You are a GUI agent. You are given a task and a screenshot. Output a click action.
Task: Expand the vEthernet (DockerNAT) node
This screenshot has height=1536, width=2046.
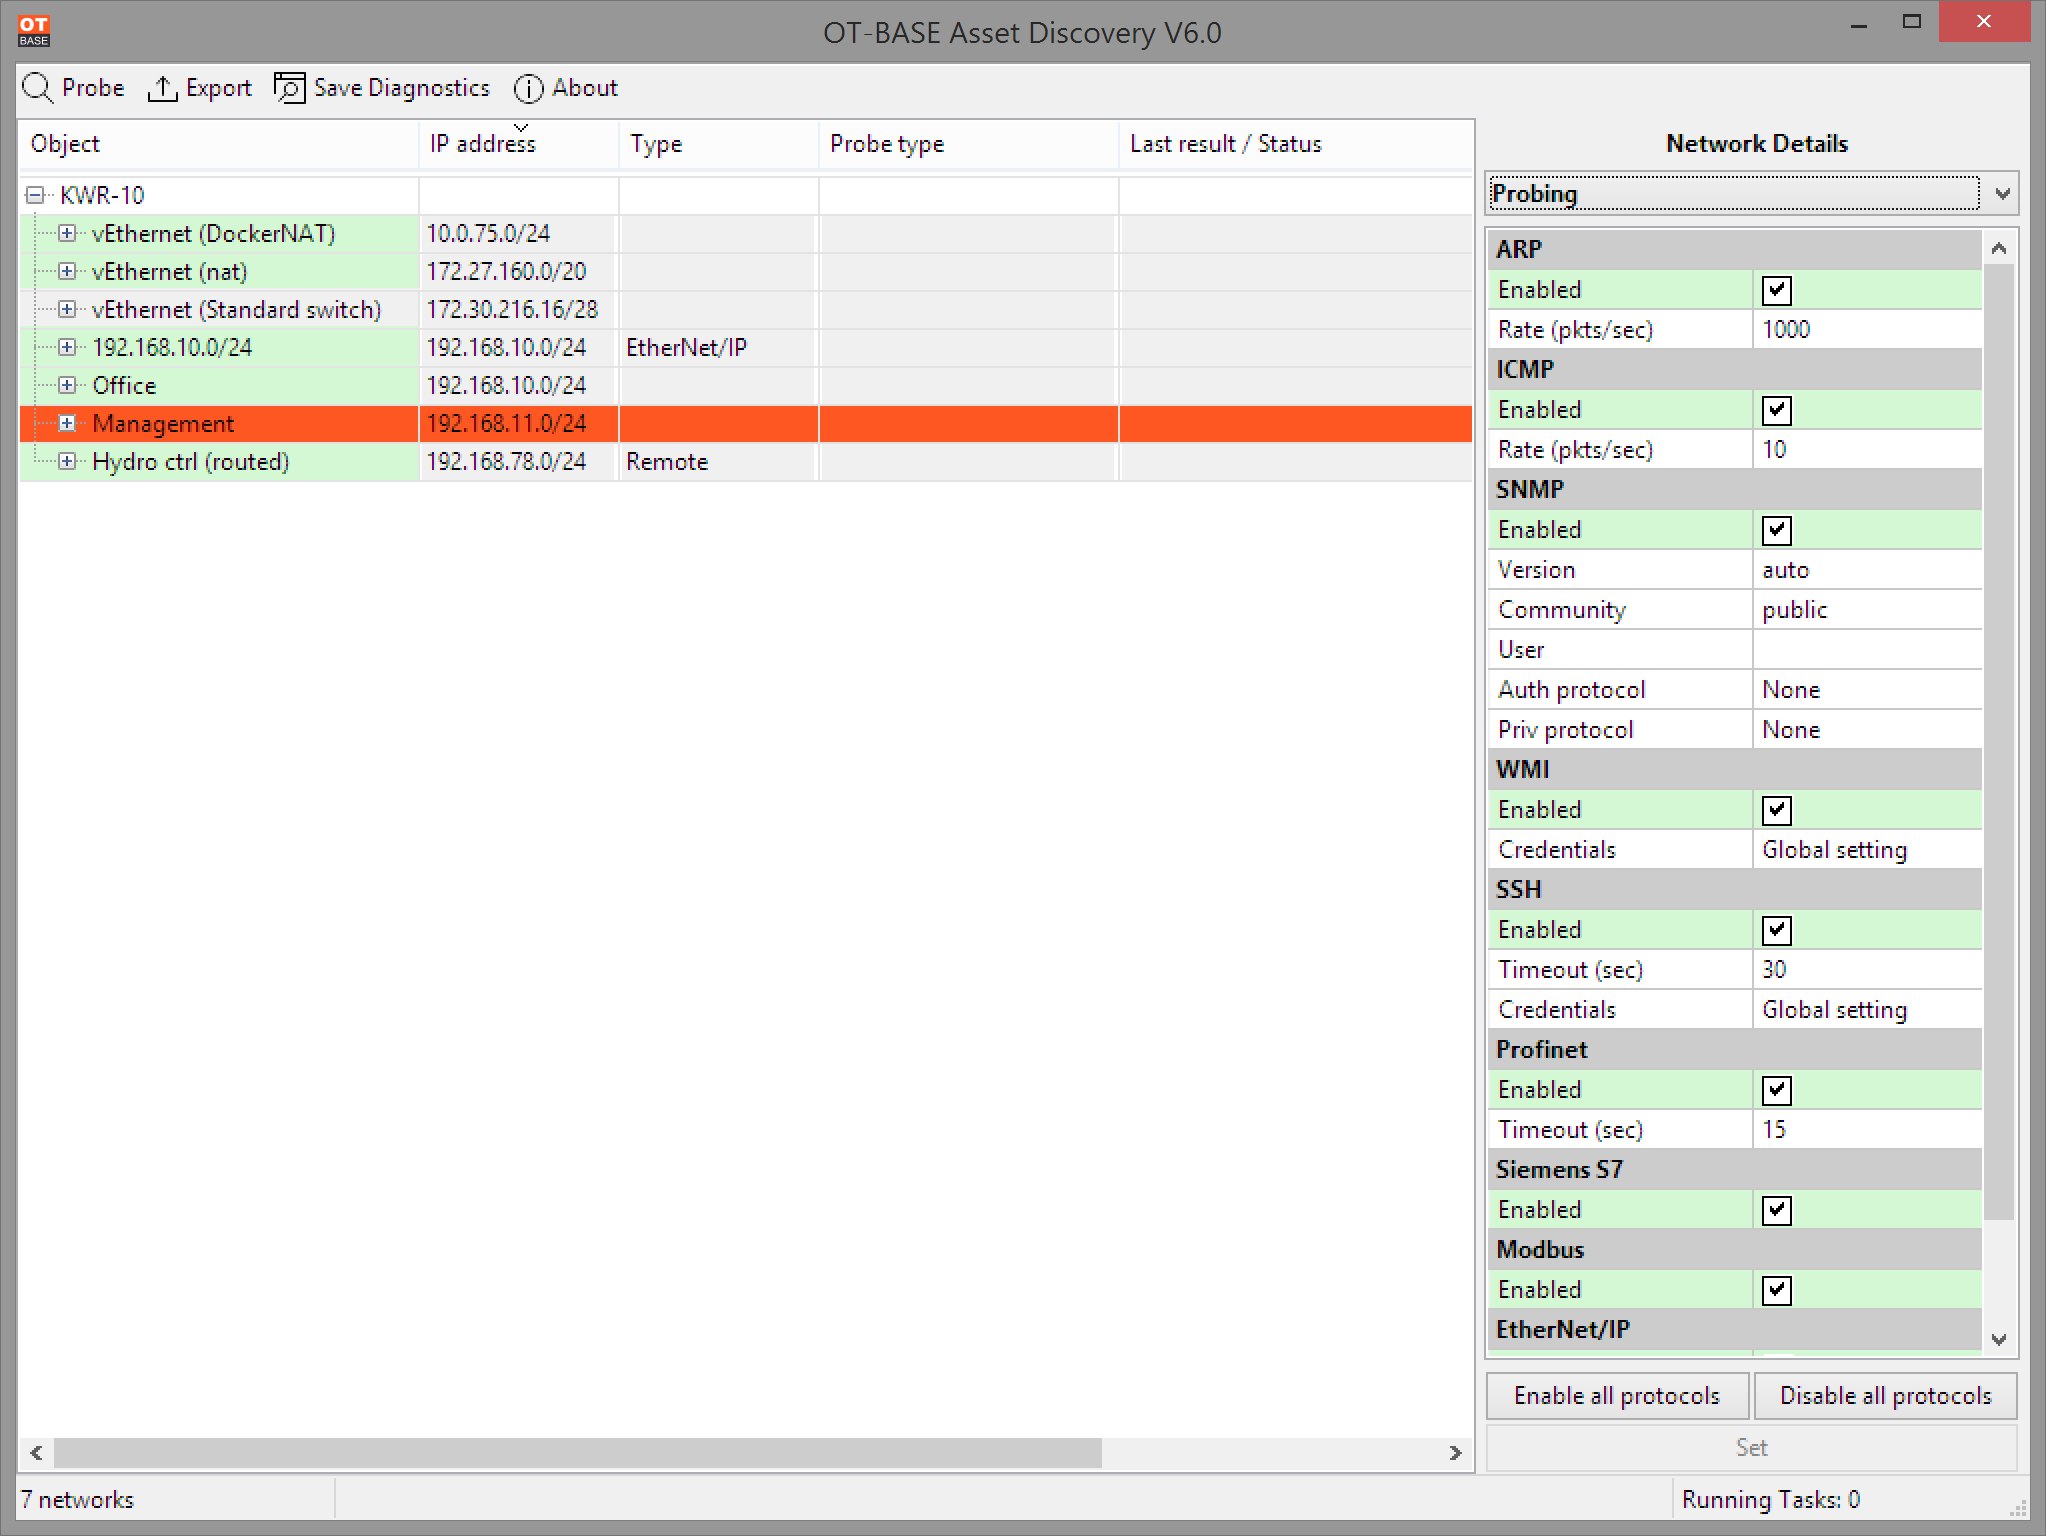[67, 233]
